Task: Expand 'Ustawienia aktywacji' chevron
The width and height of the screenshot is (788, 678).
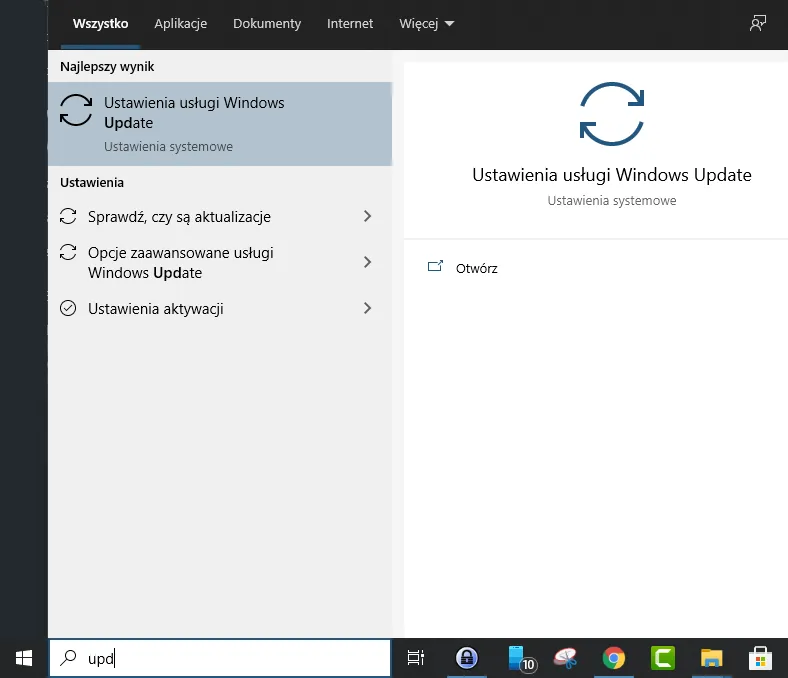Action: pos(367,308)
